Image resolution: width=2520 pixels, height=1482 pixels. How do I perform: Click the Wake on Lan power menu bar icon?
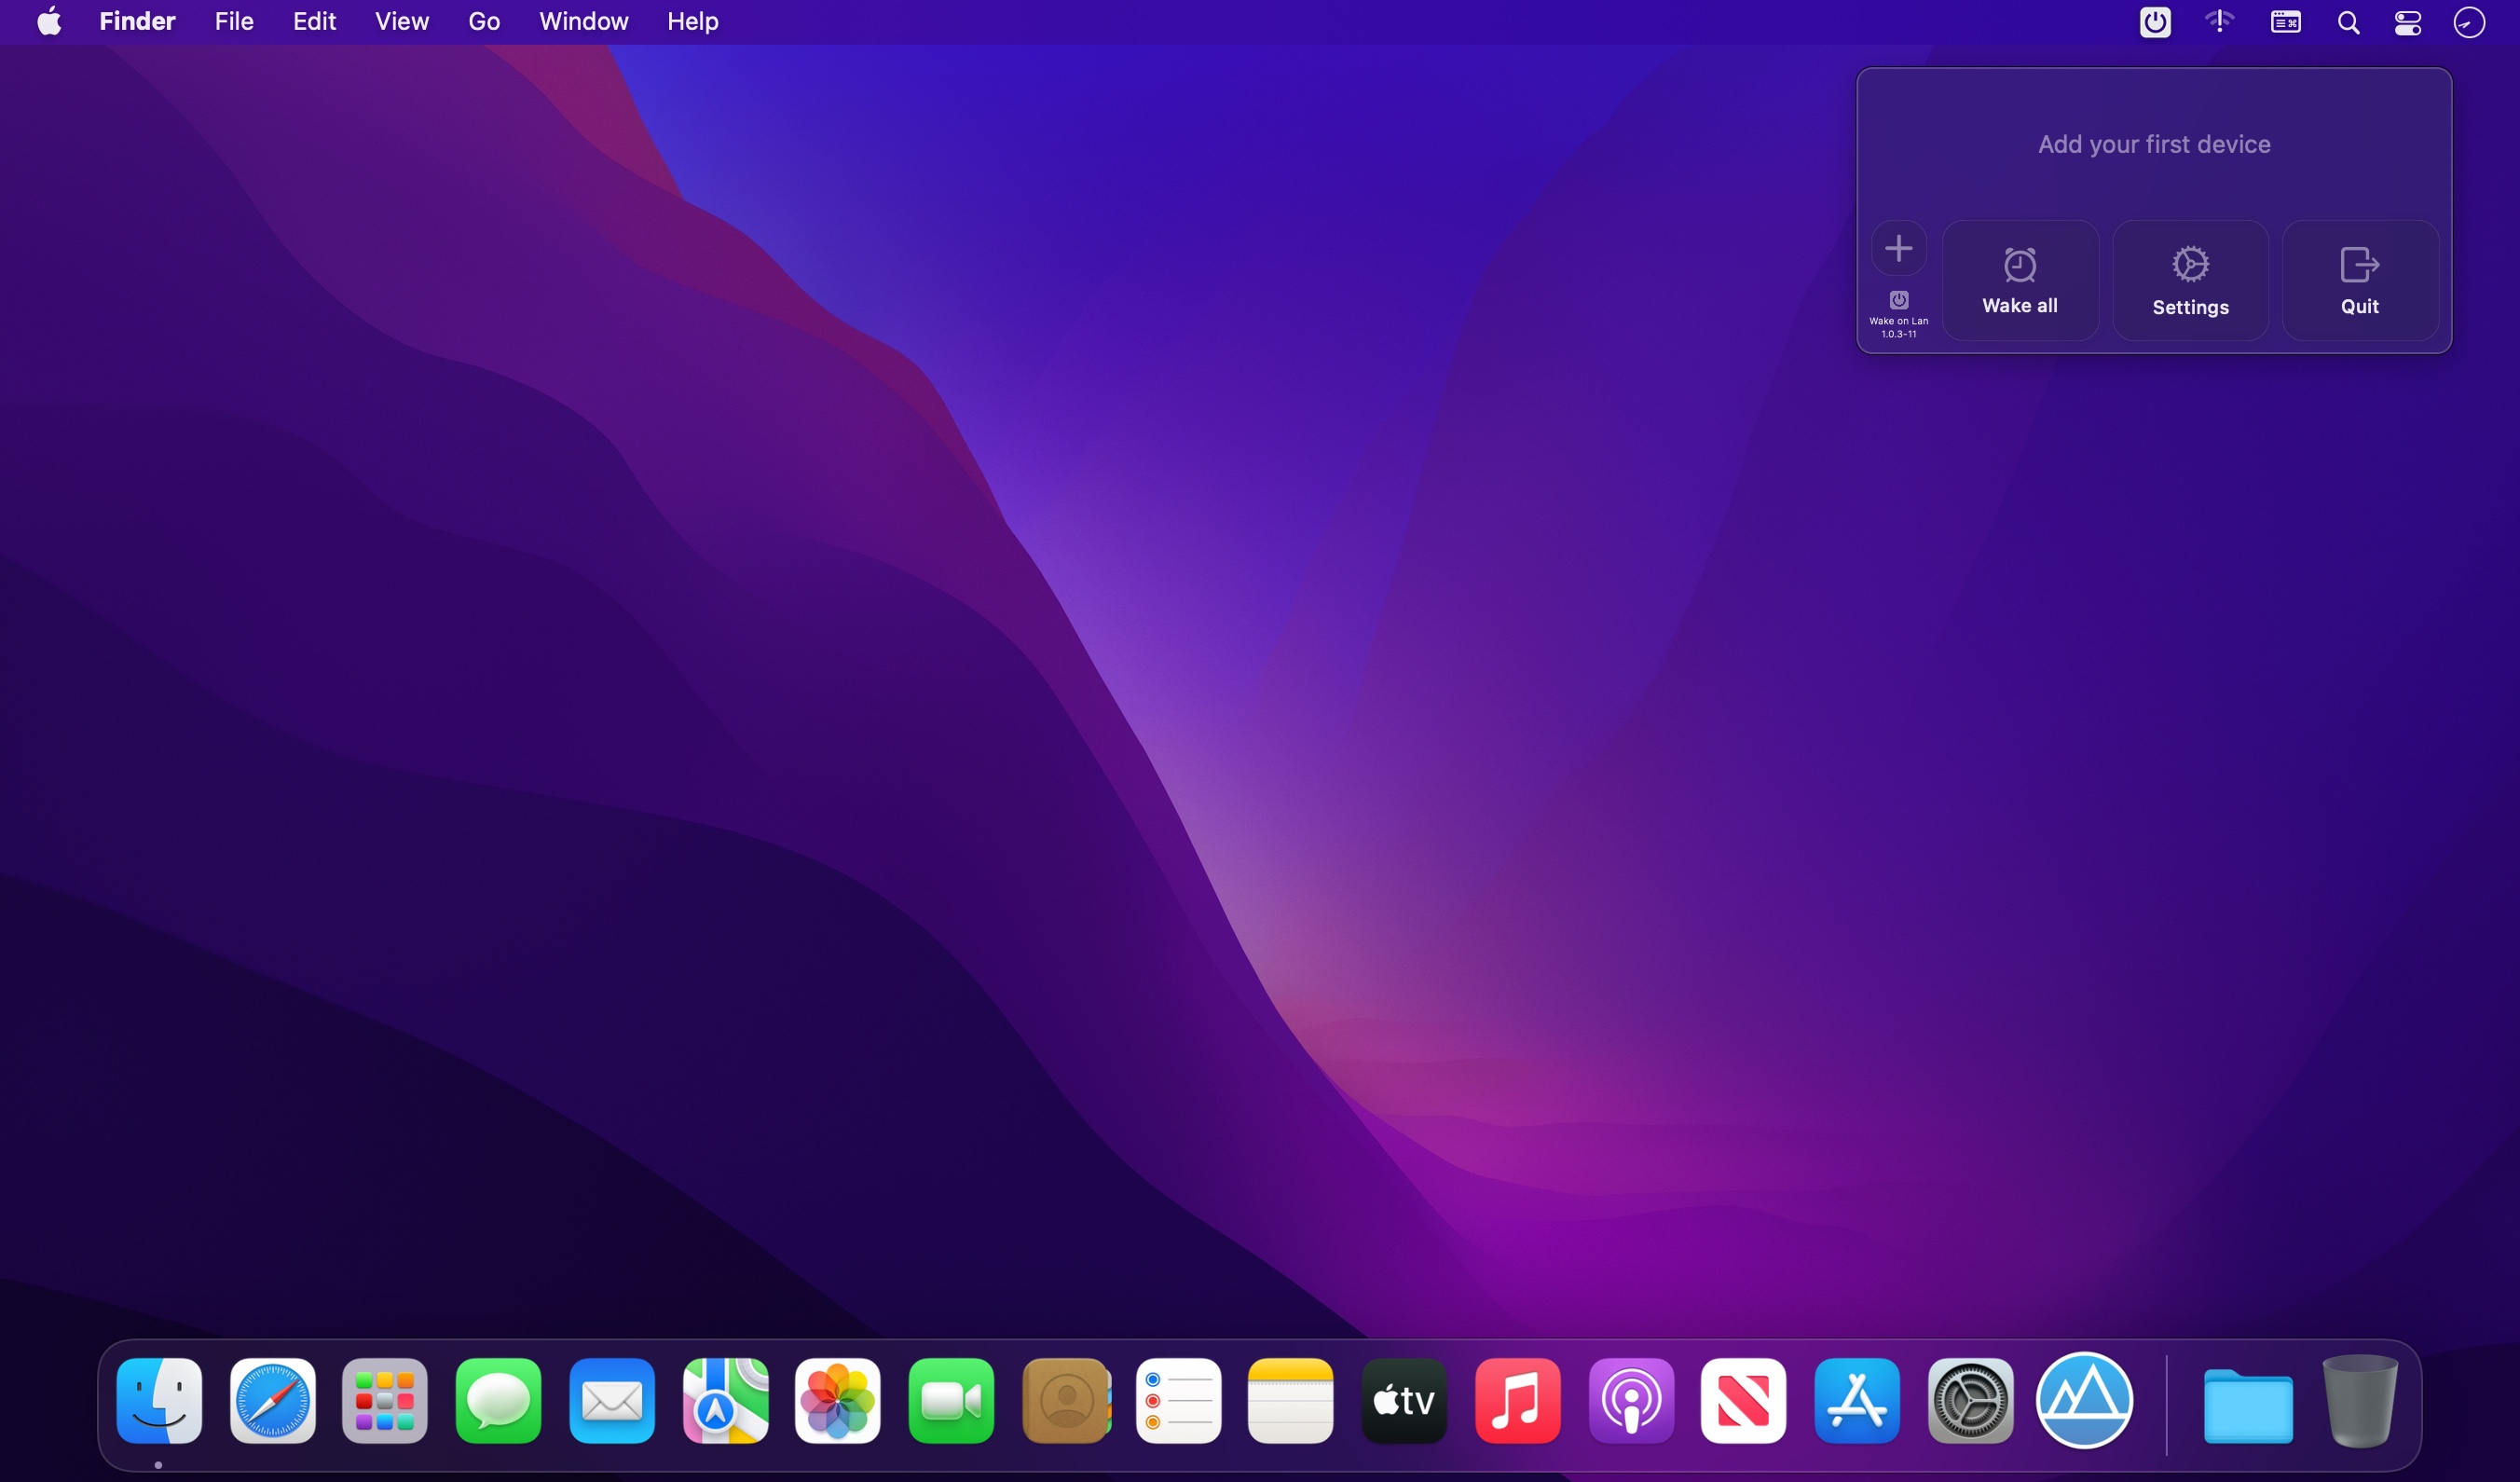pyautogui.click(x=2155, y=22)
